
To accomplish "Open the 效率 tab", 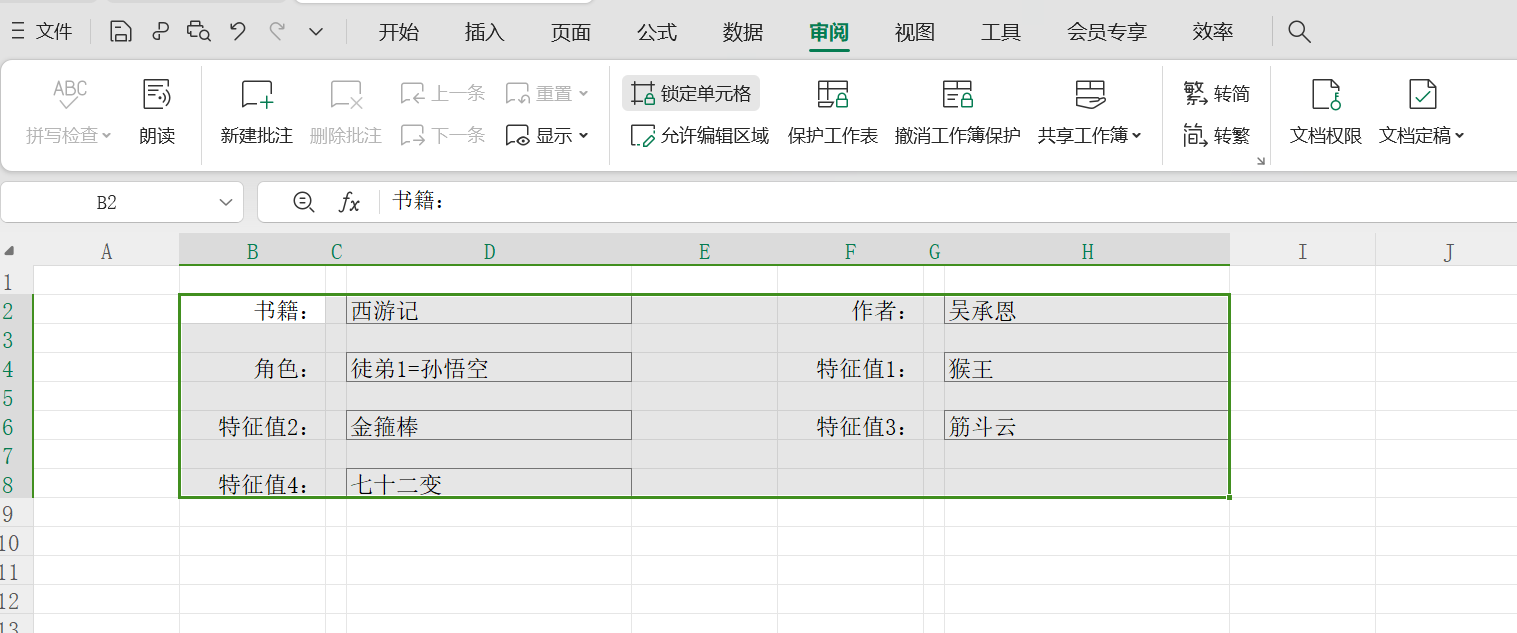I will 1213,32.
